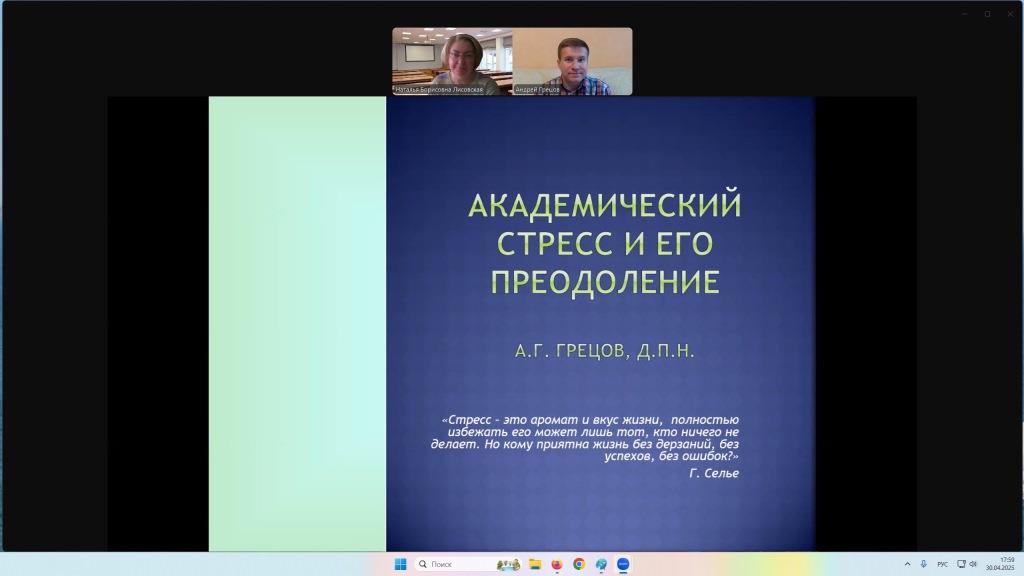Open File Explorer from the taskbar

pos(535,564)
